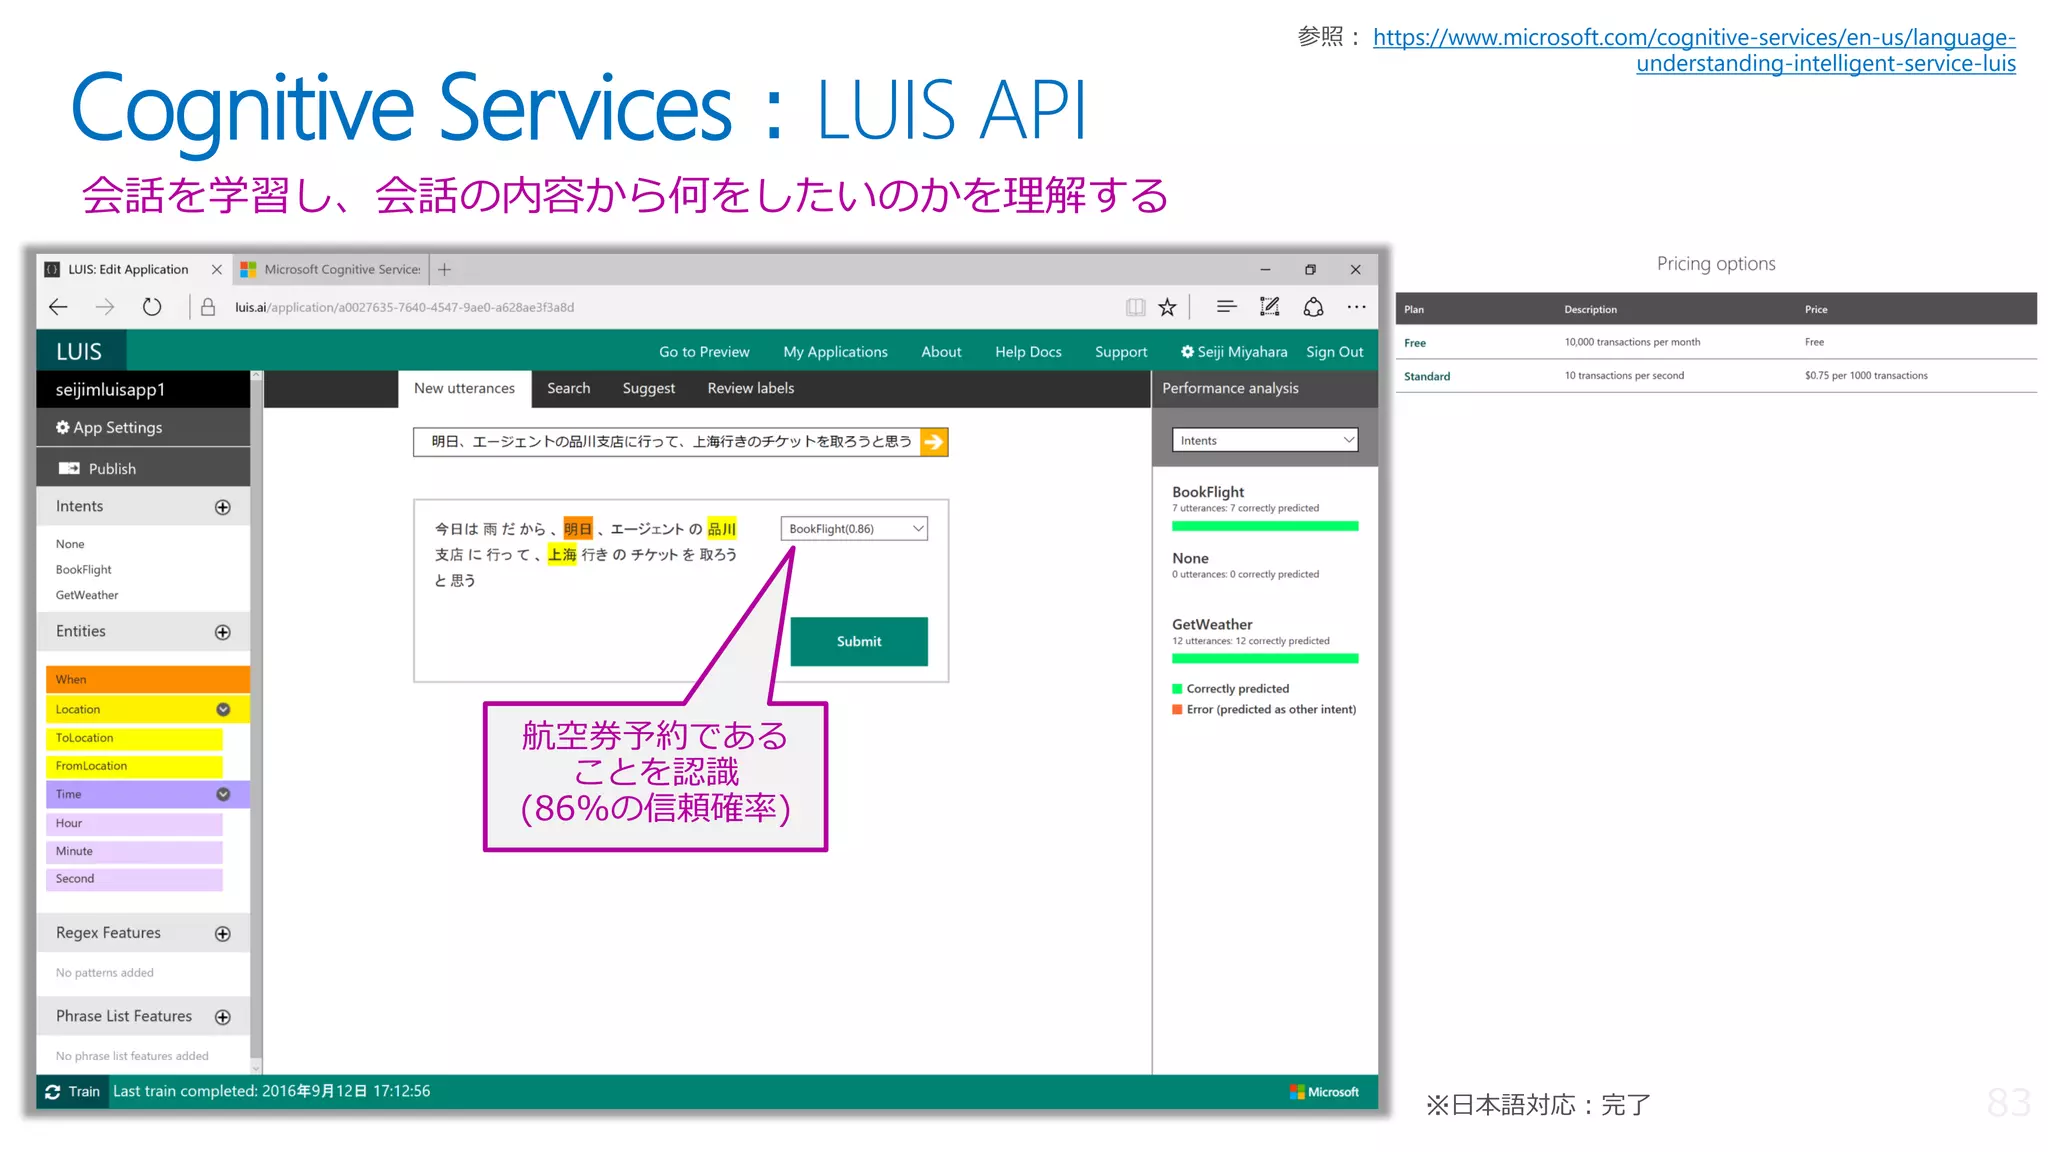Image resolution: width=2048 pixels, height=1152 pixels.
Task: Submit utterance with orange arrow button
Action: 934,442
